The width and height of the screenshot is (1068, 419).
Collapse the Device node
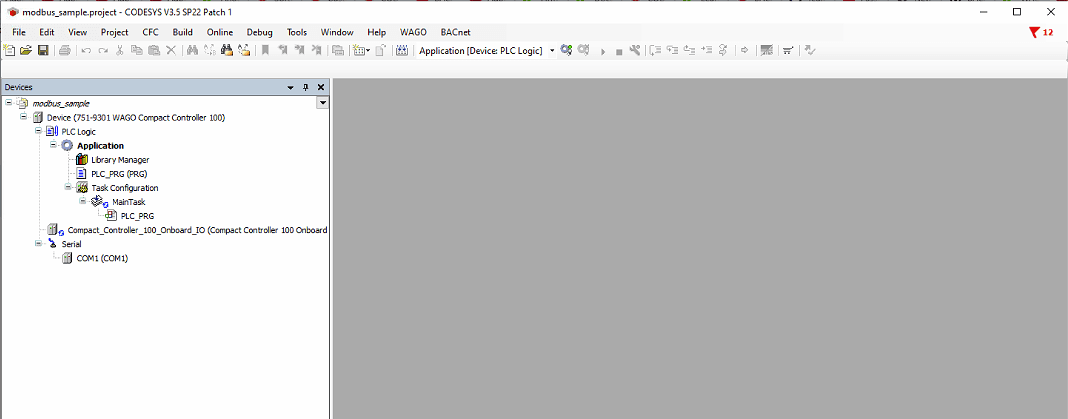24,117
